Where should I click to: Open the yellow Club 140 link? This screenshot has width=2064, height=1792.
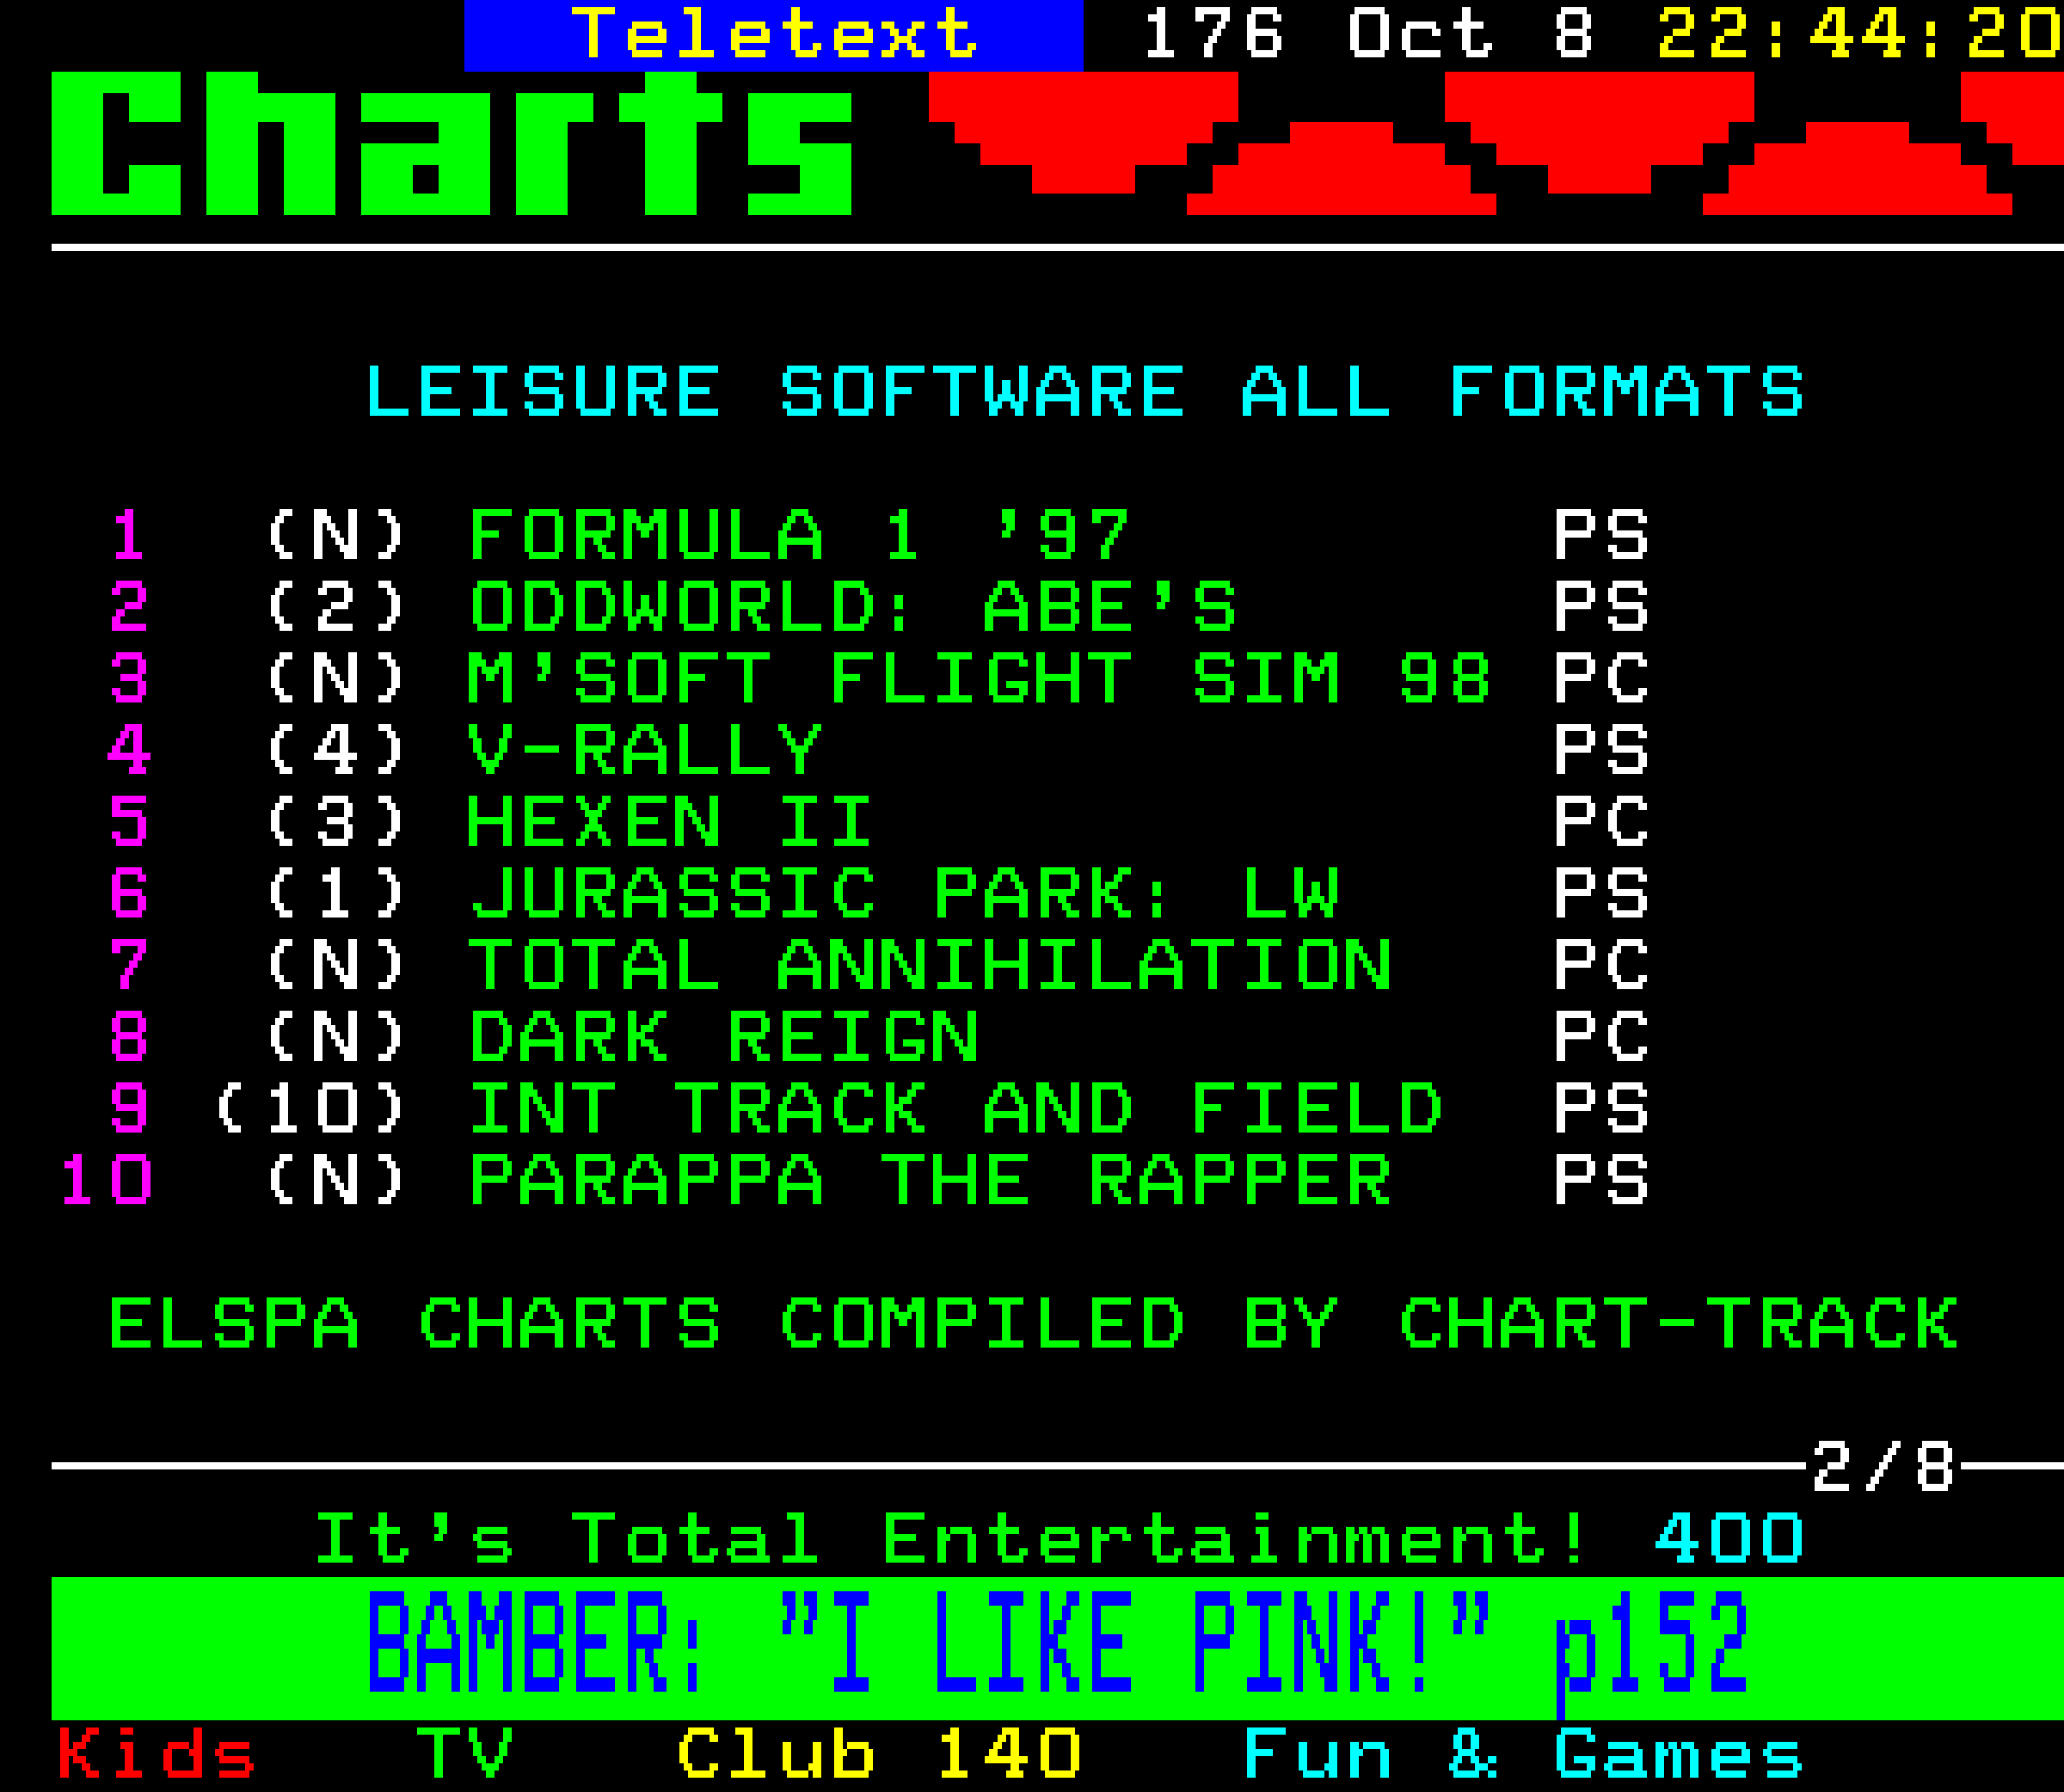(879, 1754)
